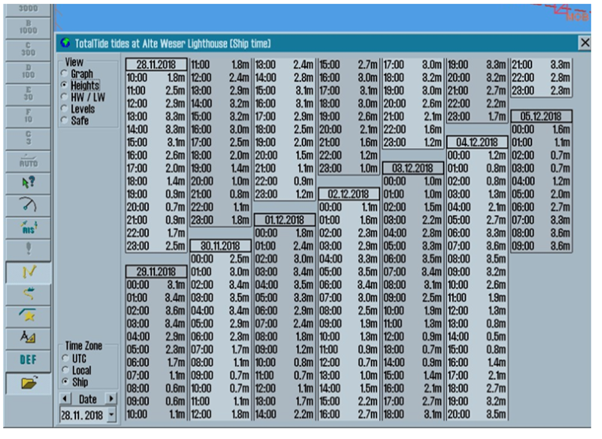Set time zone to Local
Viewport: 602px width, 439px height.
[65, 369]
